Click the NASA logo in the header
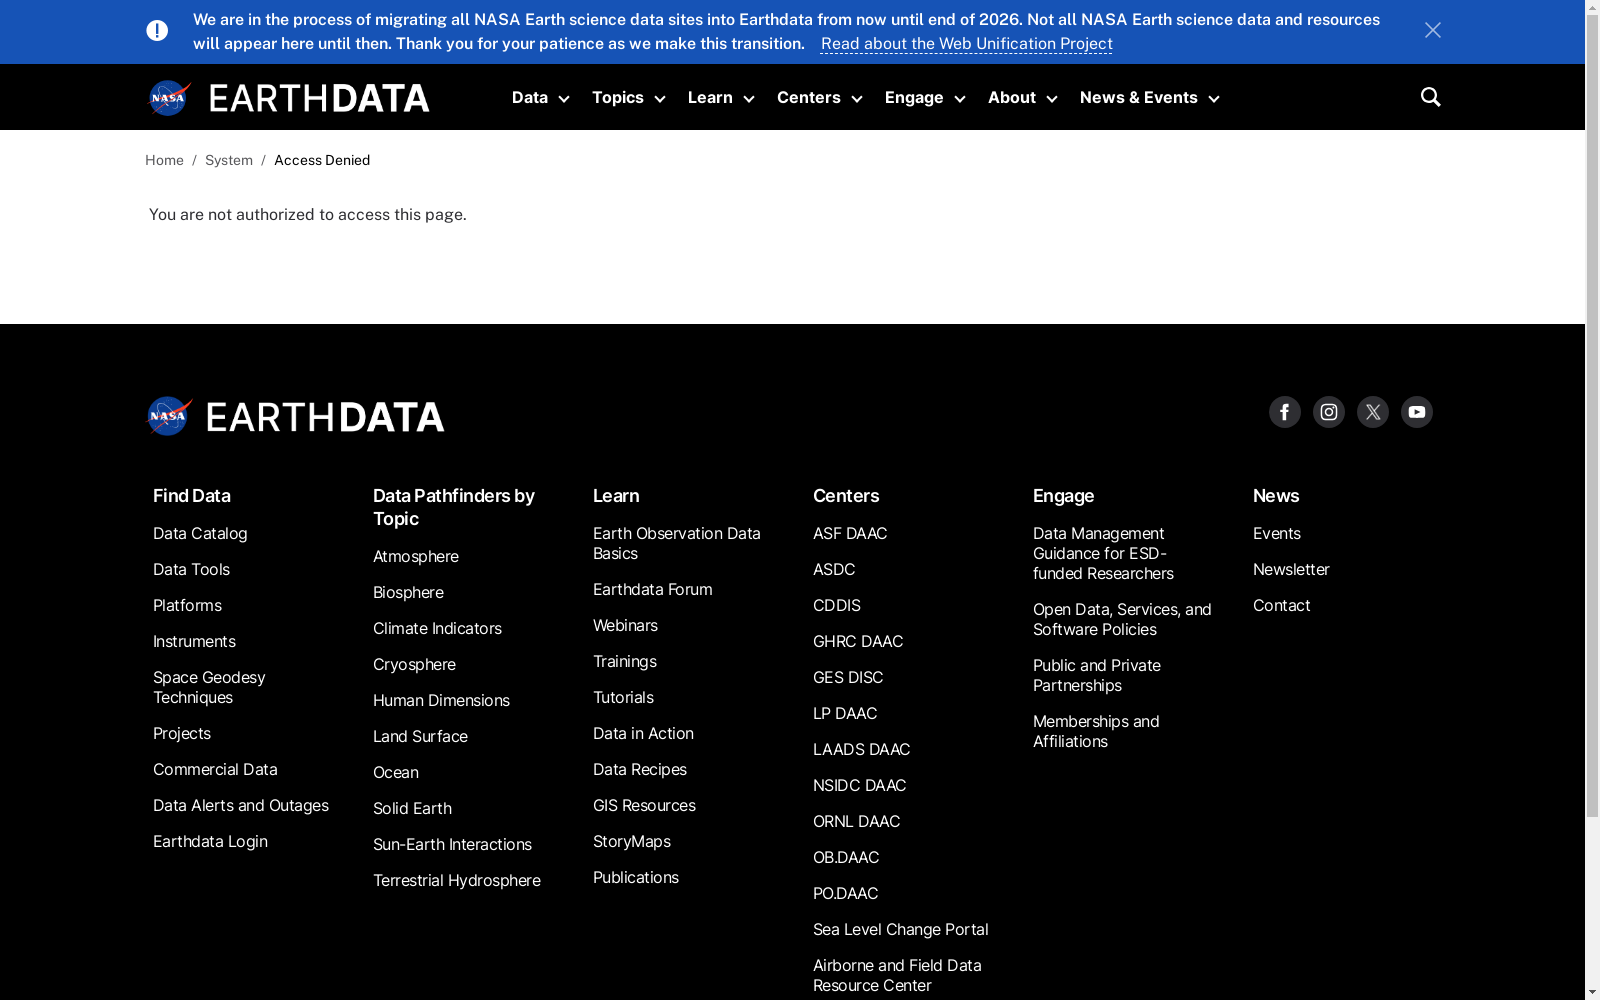This screenshot has width=1600, height=1000. click(169, 98)
